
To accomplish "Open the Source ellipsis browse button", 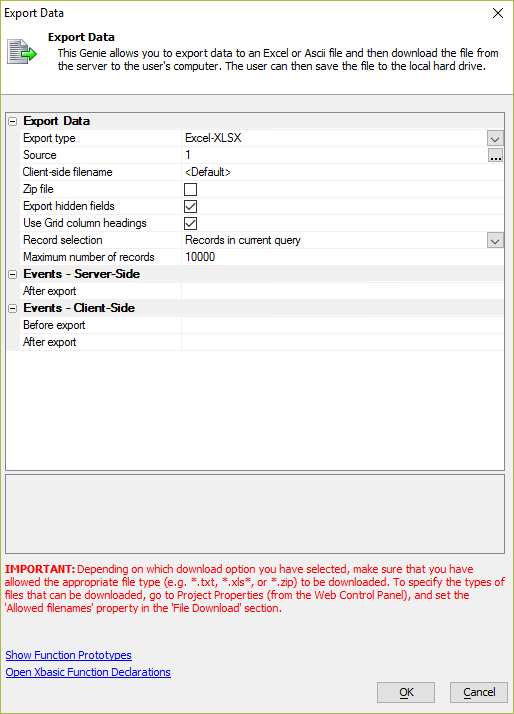I will point(495,155).
